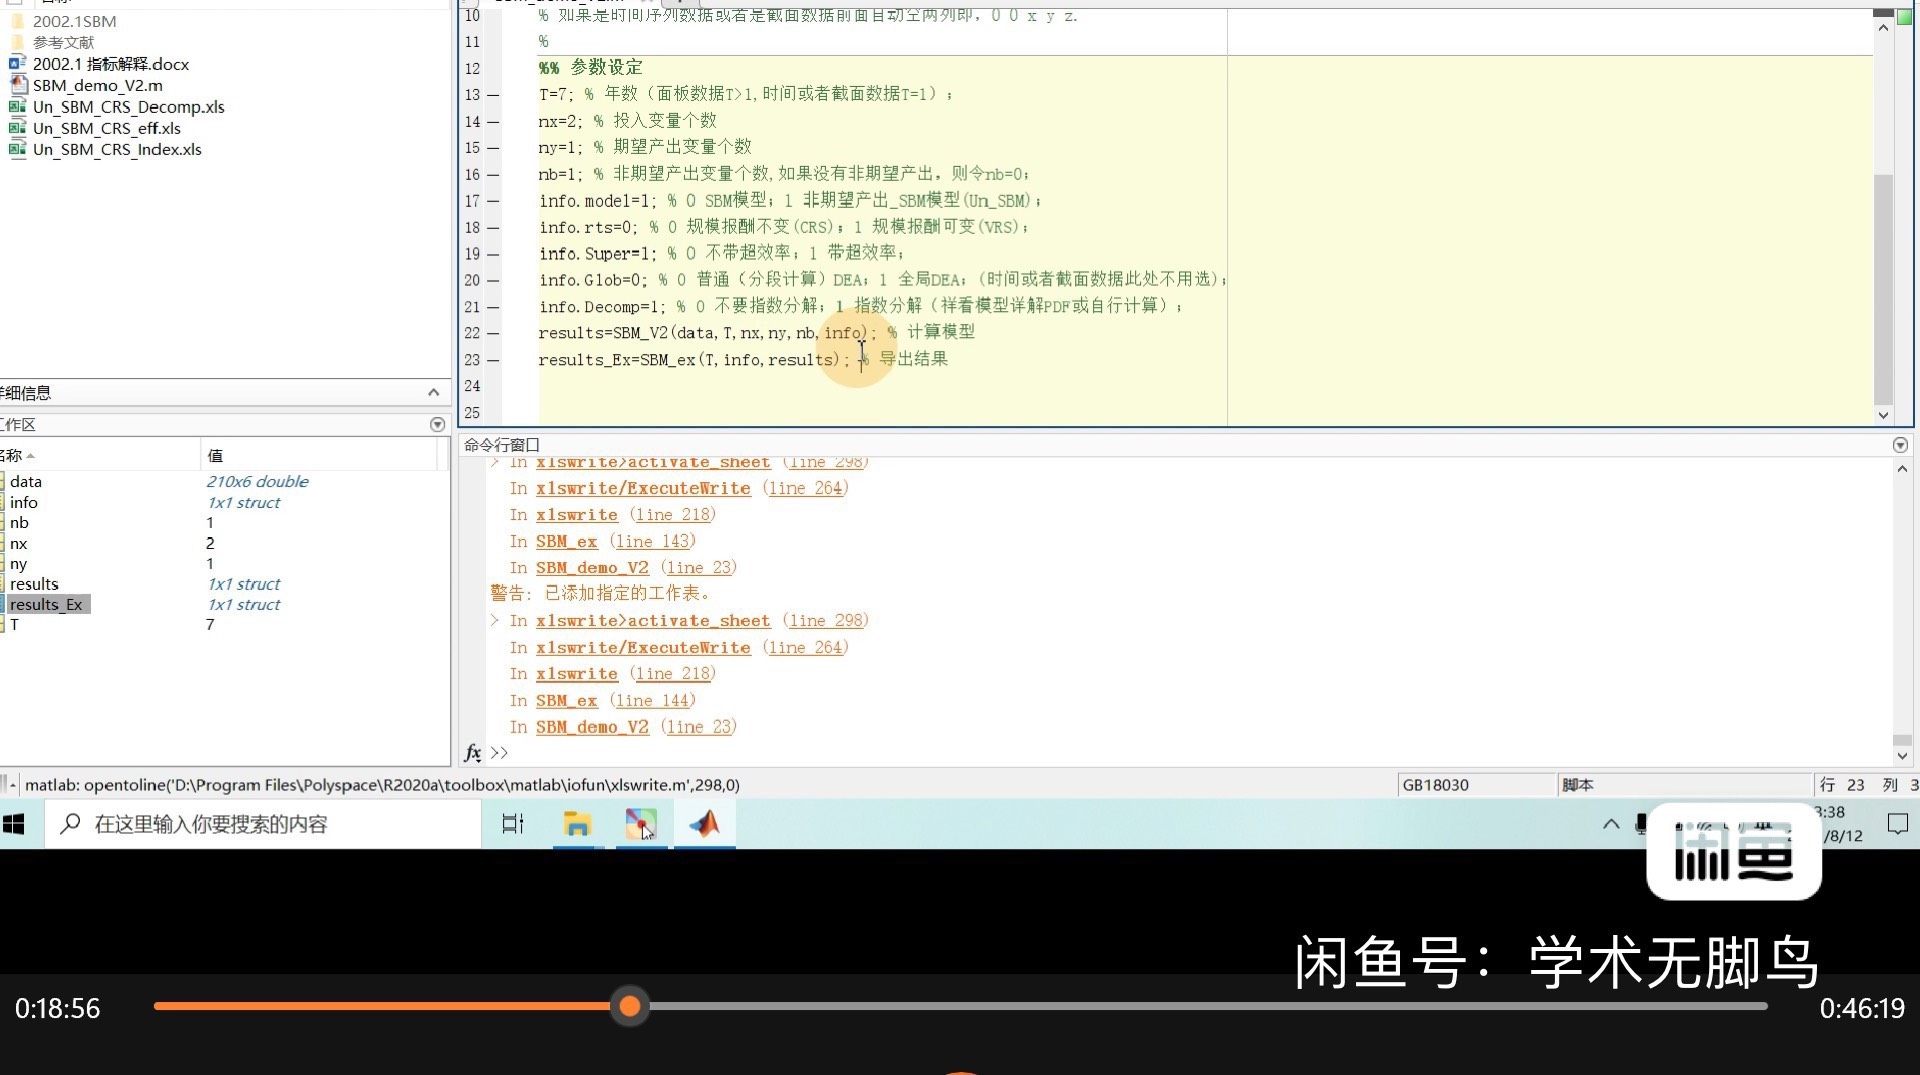
Task: Select the 'results' variable in workspace
Action: 34,584
